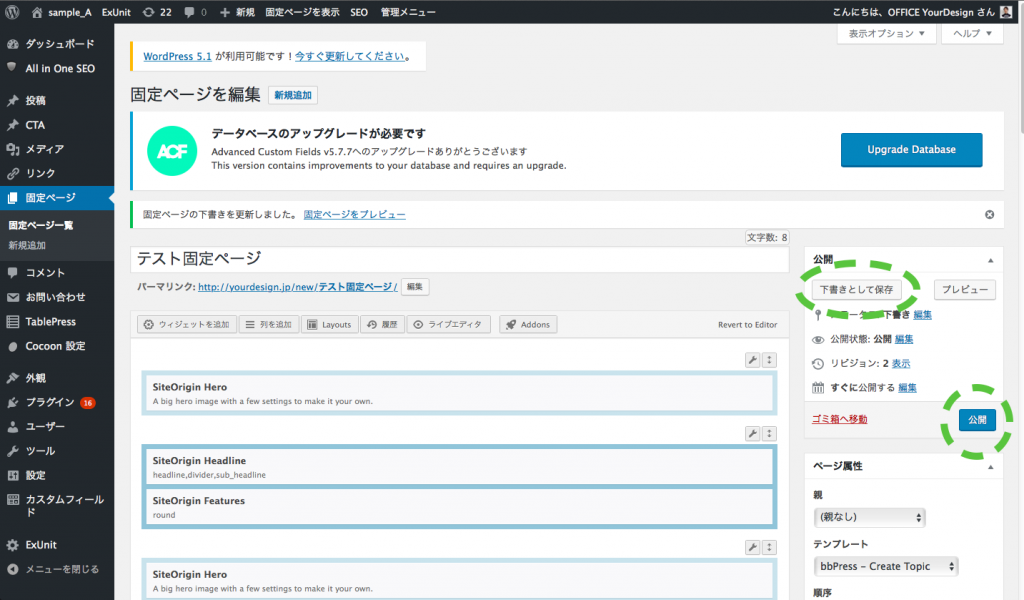
Task: Open the 親 parent page dropdown
Action: click(x=869, y=518)
